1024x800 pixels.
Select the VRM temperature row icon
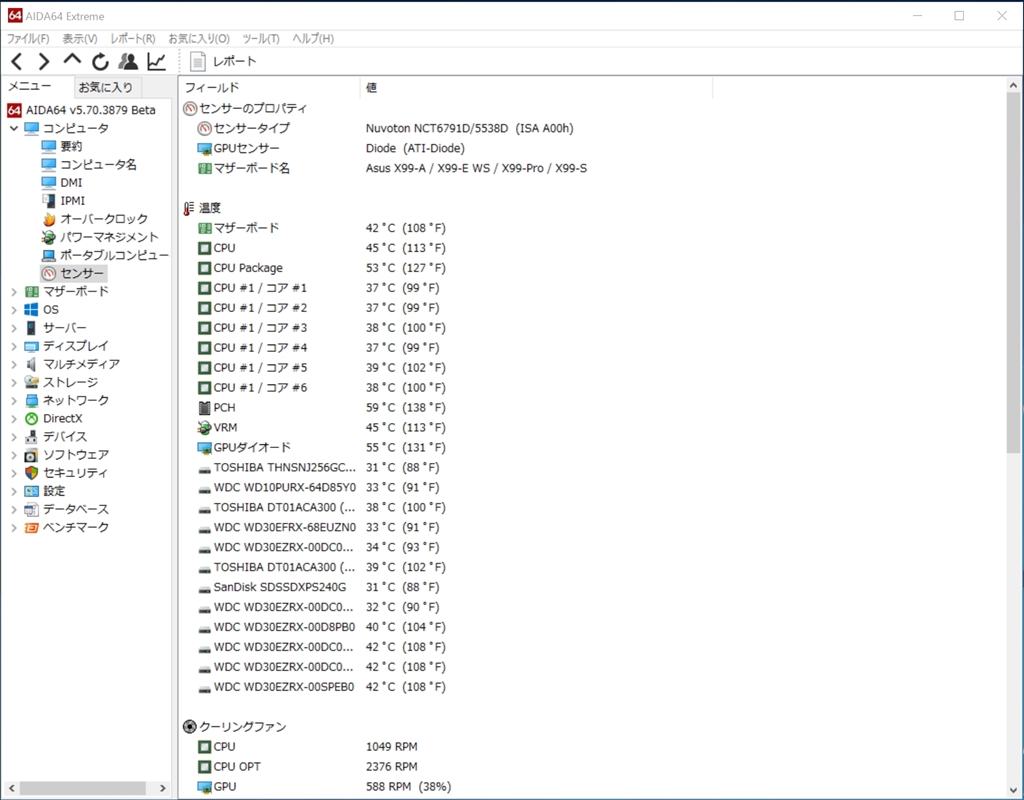click(x=204, y=428)
